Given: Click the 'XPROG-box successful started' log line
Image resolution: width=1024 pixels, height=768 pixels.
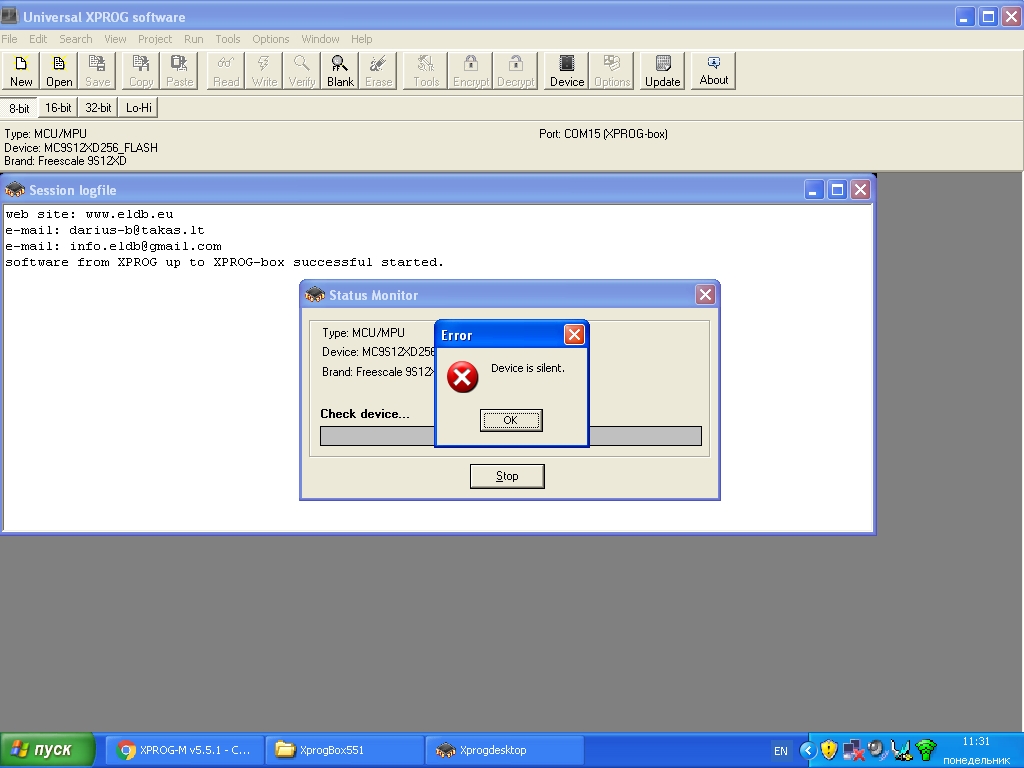Looking at the screenshot, I should (x=225, y=263).
